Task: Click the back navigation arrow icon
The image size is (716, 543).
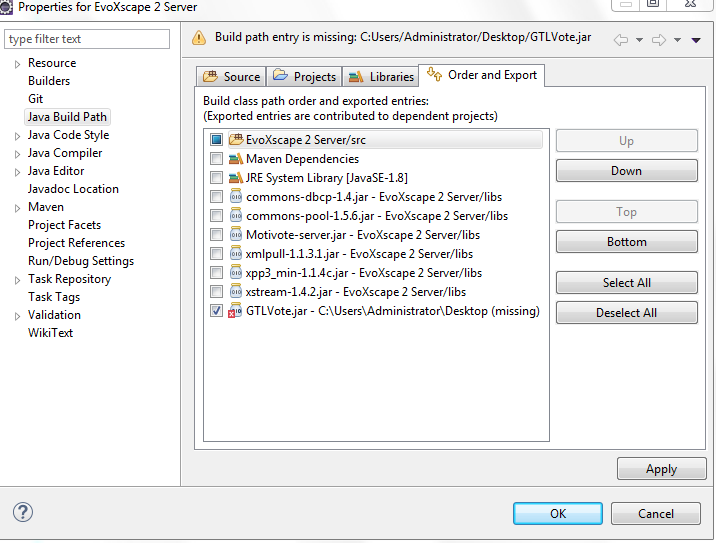Action: (621, 40)
